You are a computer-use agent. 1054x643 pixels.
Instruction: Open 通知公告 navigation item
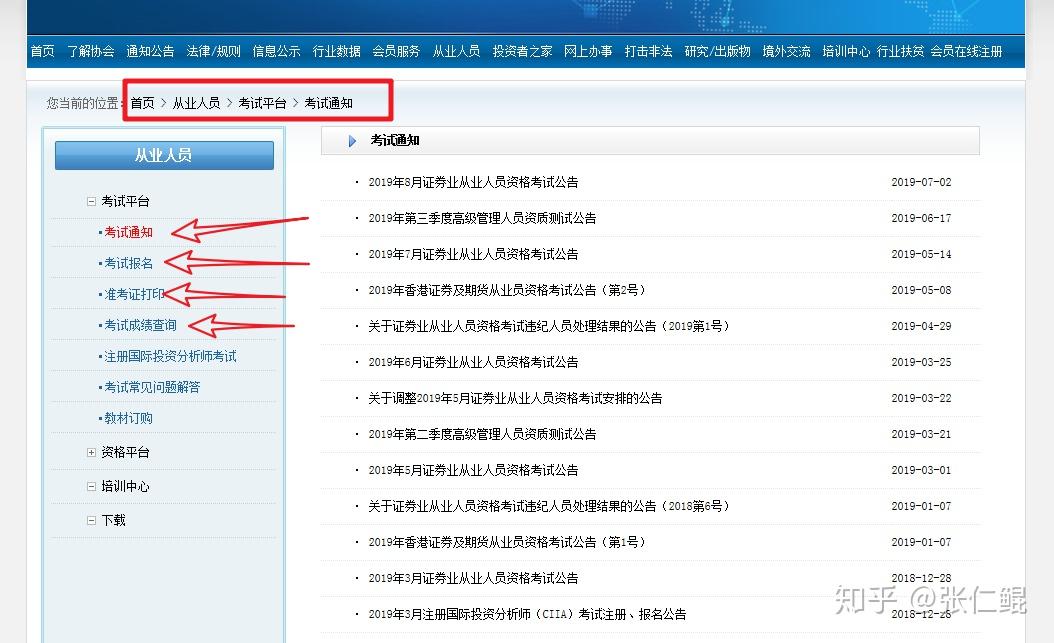(150, 51)
